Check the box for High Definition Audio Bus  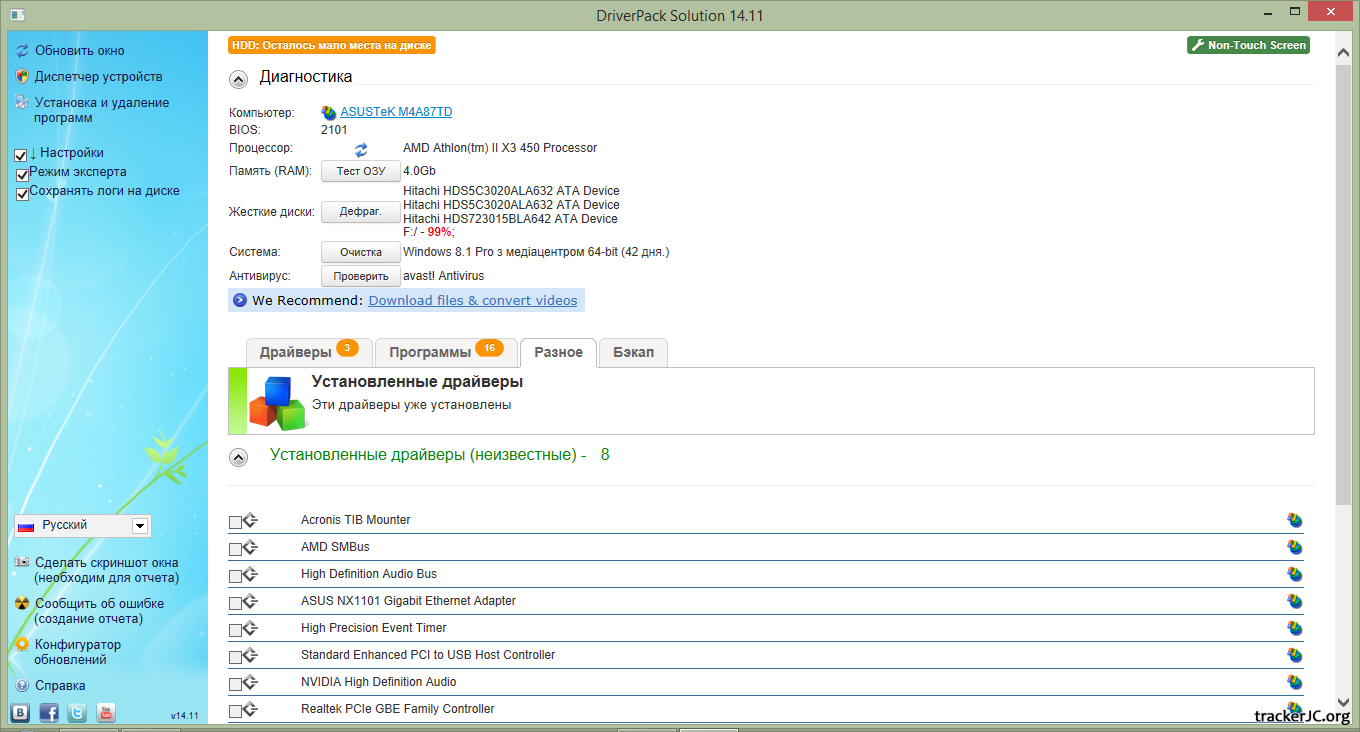235,576
